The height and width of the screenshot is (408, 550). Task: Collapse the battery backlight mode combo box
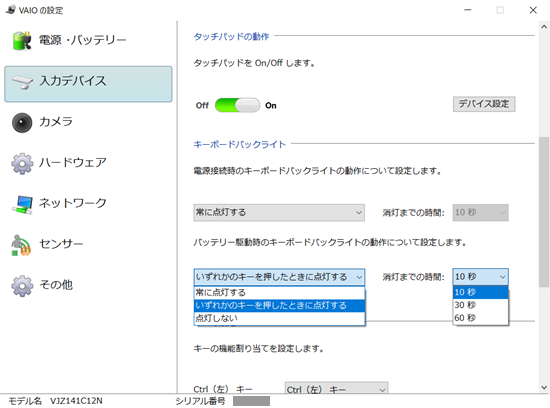click(279, 277)
